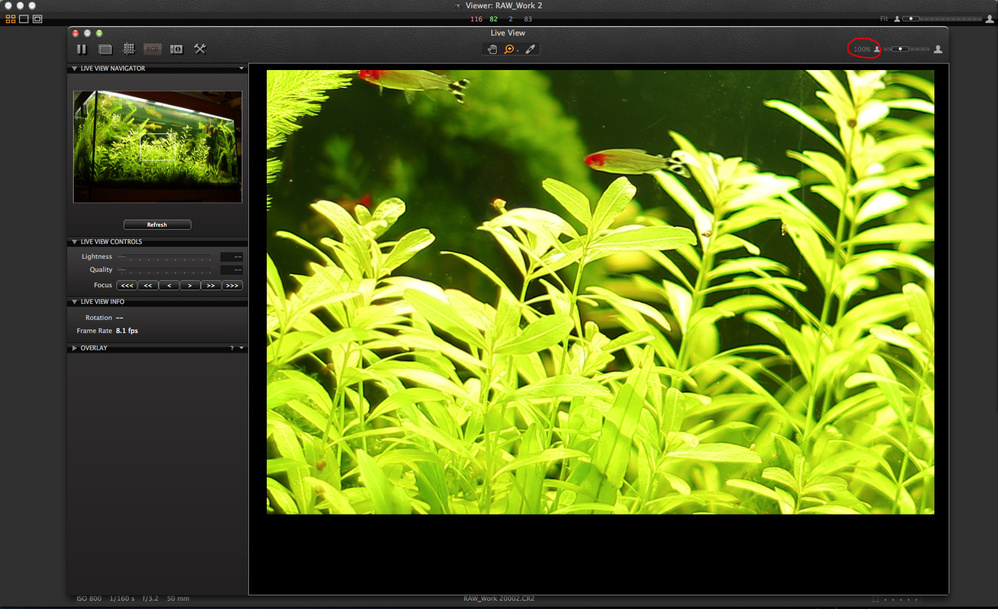Click large person zoom-in icon in Viewer window
The image size is (998, 609).
[x=989, y=19]
